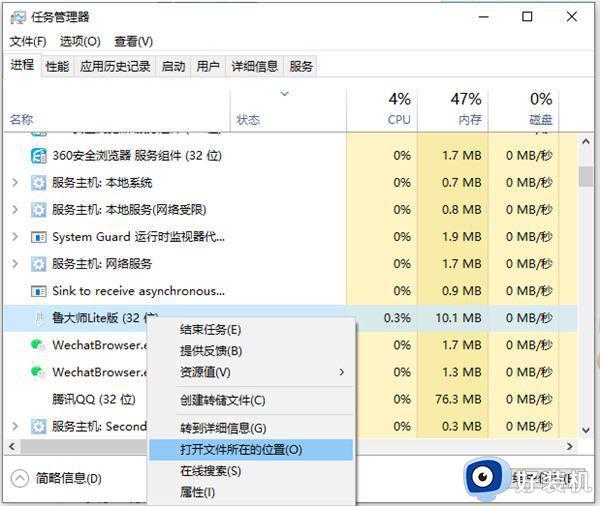
Task: Select the 360安全浏览器 服务组件 (32 位) row
Action: [291, 156]
